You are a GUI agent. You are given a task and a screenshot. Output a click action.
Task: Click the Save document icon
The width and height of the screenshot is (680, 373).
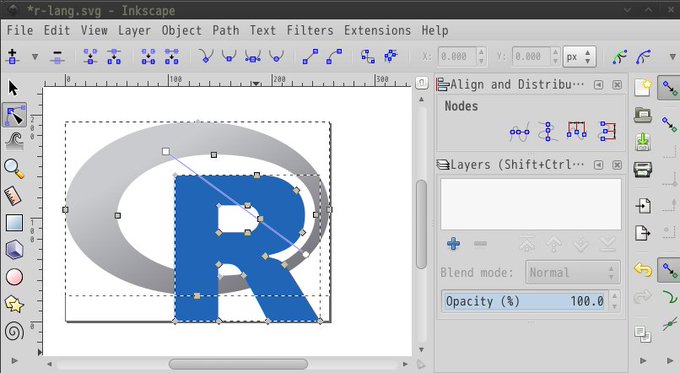point(643,142)
